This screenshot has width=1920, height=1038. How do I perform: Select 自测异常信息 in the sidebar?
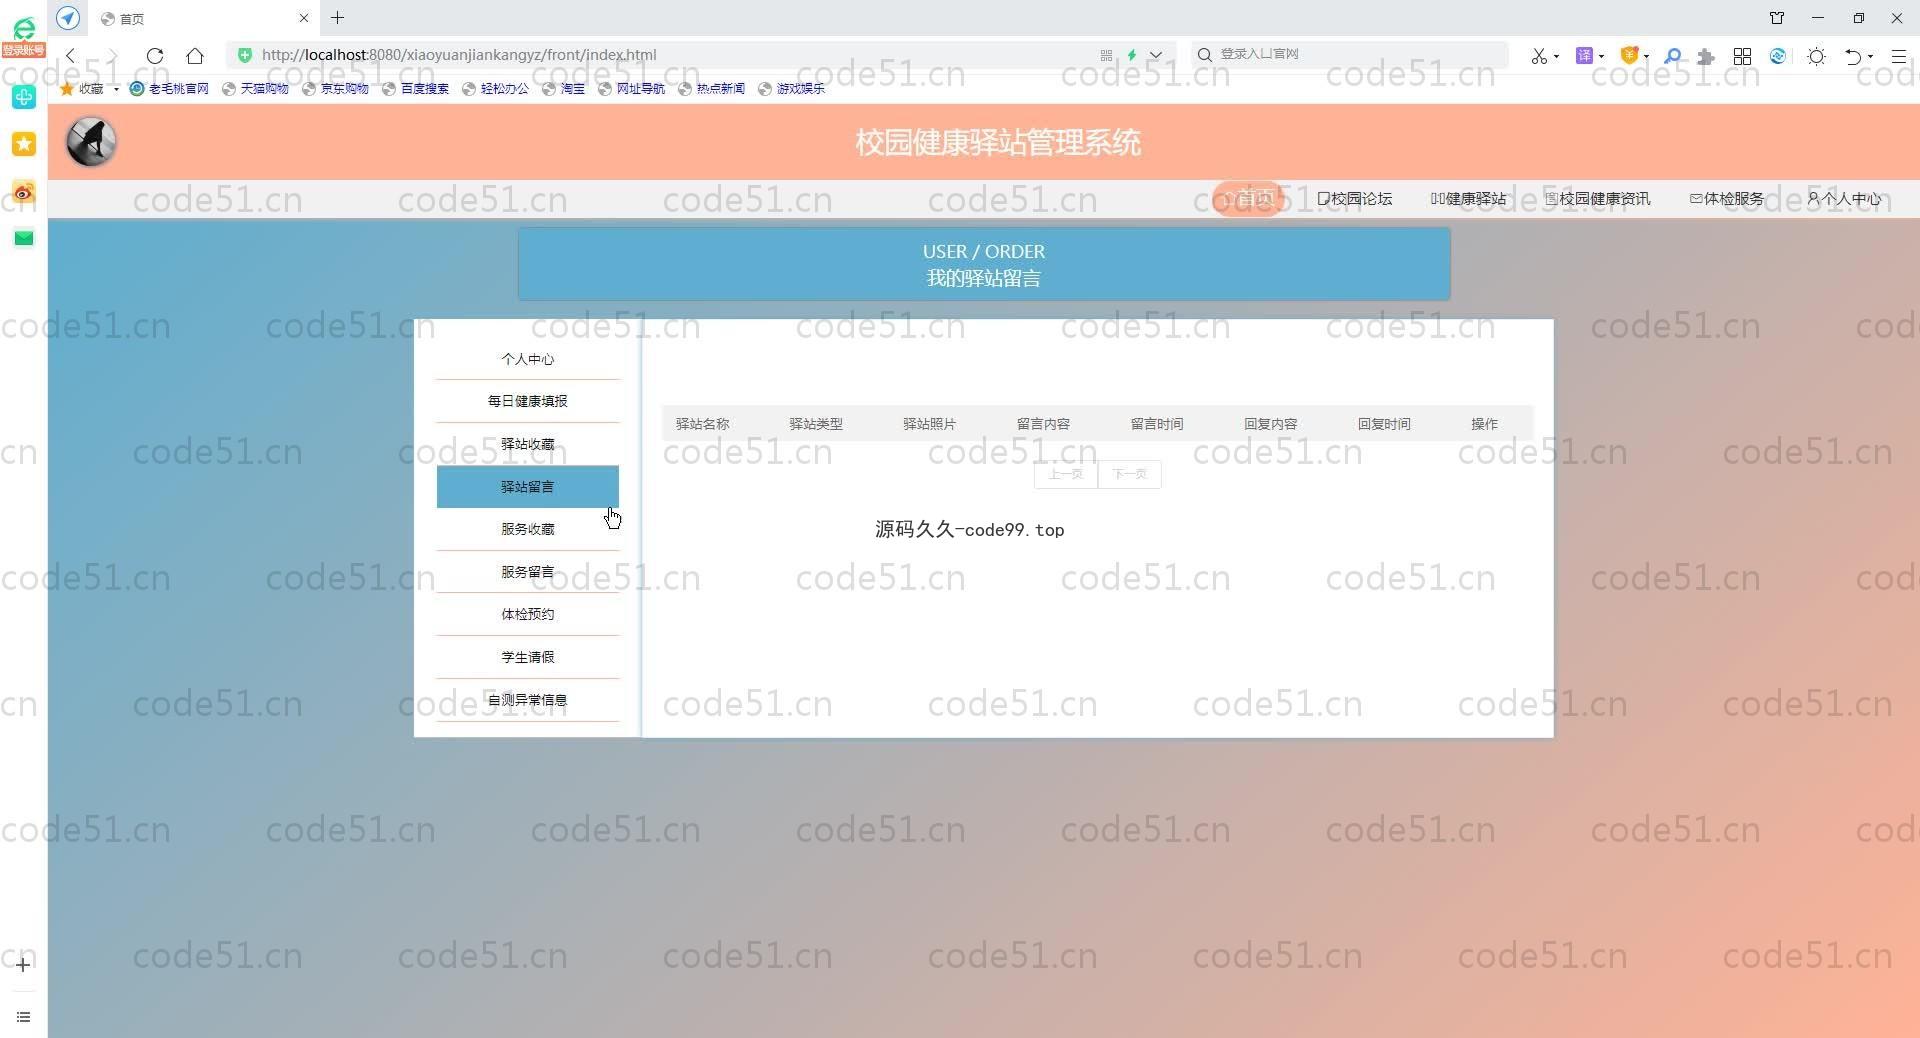(x=528, y=700)
